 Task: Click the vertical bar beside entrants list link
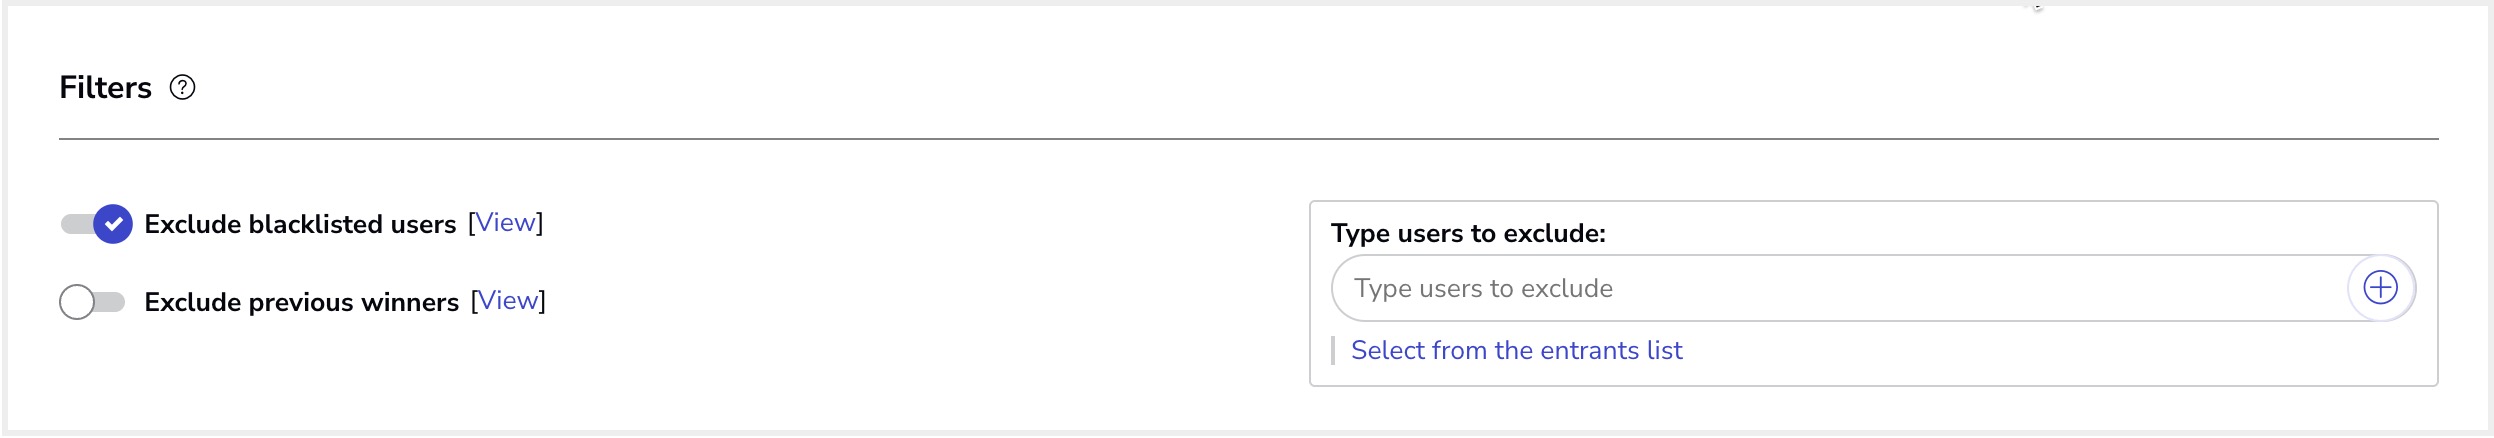click(x=1333, y=351)
